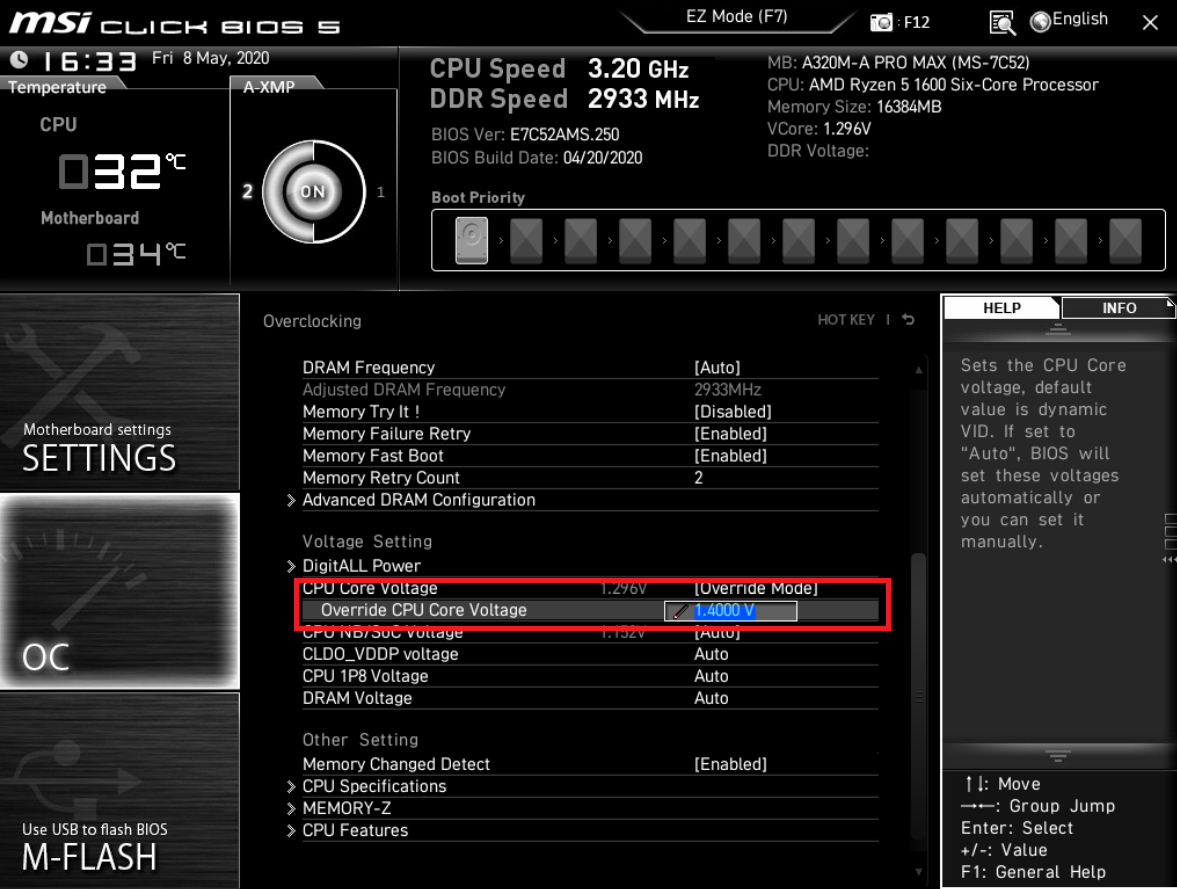Click the back arrow next to HOT KEY
1177x889 pixels.
pyautogui.click(x=908, y=320)
